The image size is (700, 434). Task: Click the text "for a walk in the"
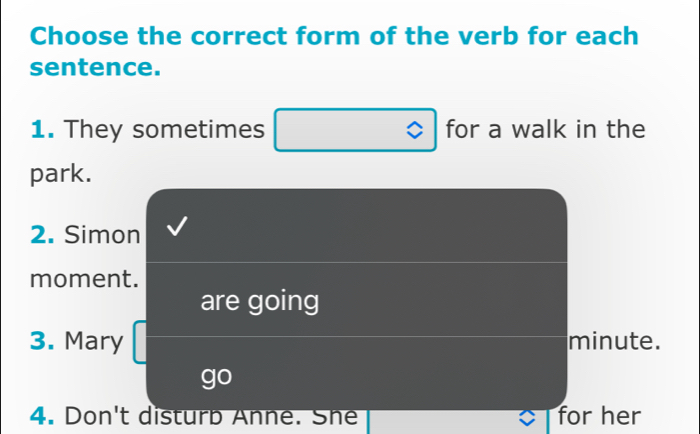coord(545,130)
